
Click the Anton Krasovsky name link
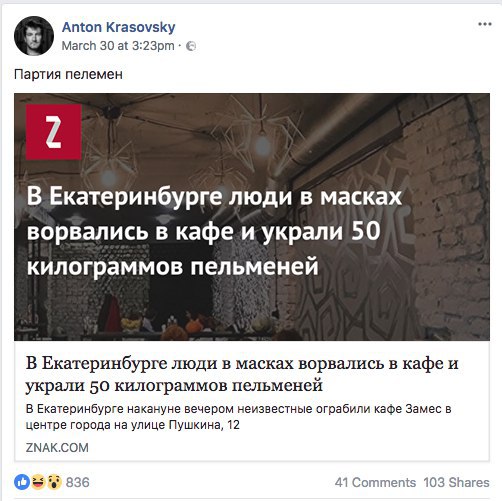[x=119, y=27]
